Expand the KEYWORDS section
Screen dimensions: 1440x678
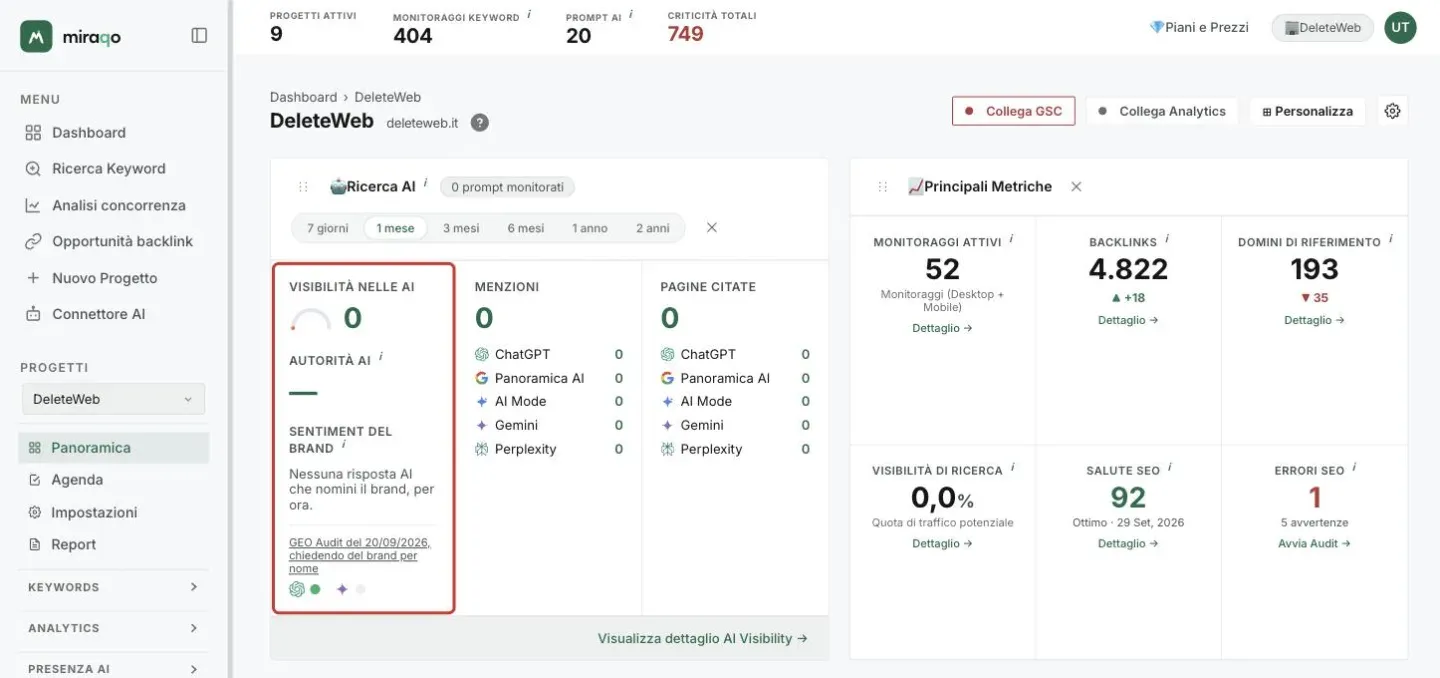pyautogui.click(x=113, y=587)
